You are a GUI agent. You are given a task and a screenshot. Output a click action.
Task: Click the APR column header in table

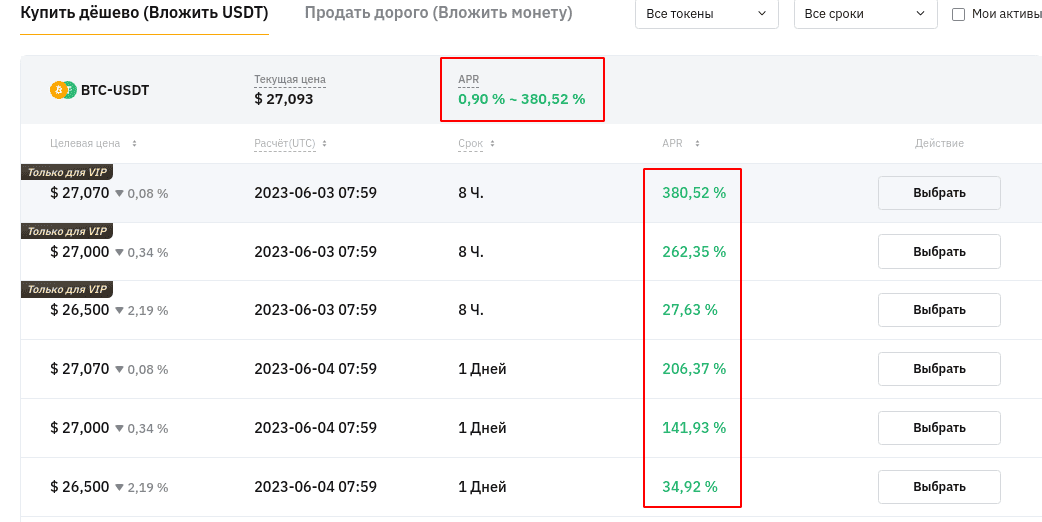pos(672,143)
